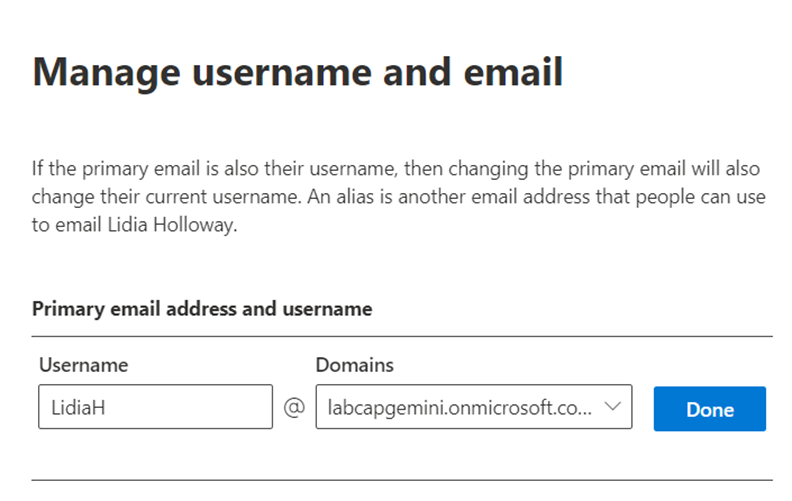Place cursor on LidiaH text

[x=78, y=408]
